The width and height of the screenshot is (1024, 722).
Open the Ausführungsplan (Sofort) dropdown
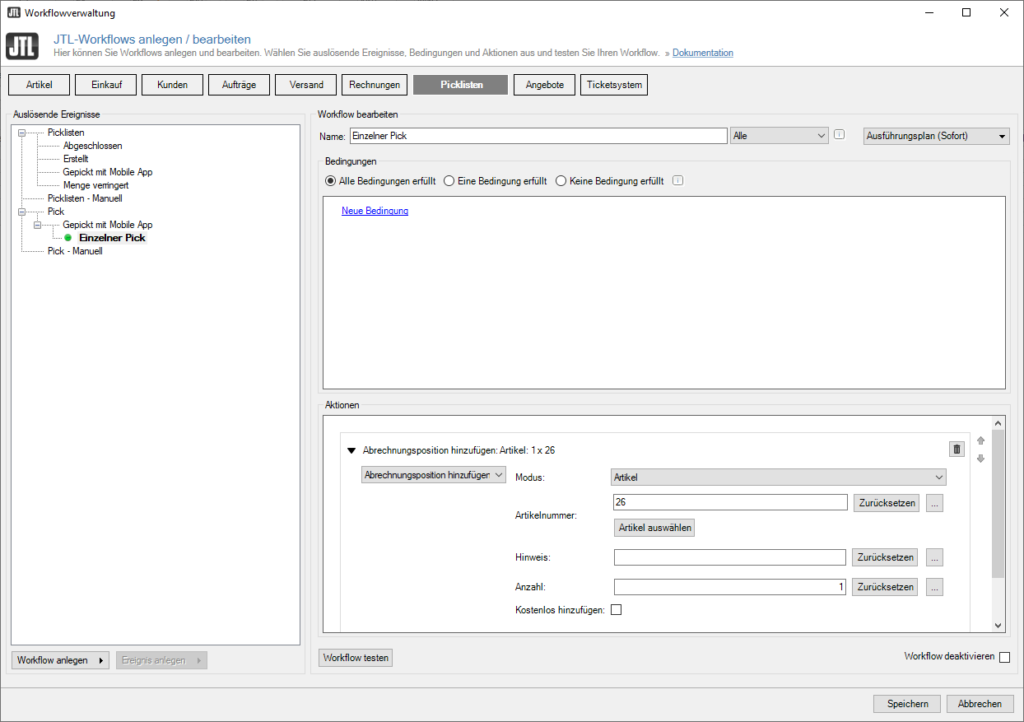[x=935, y=136]
